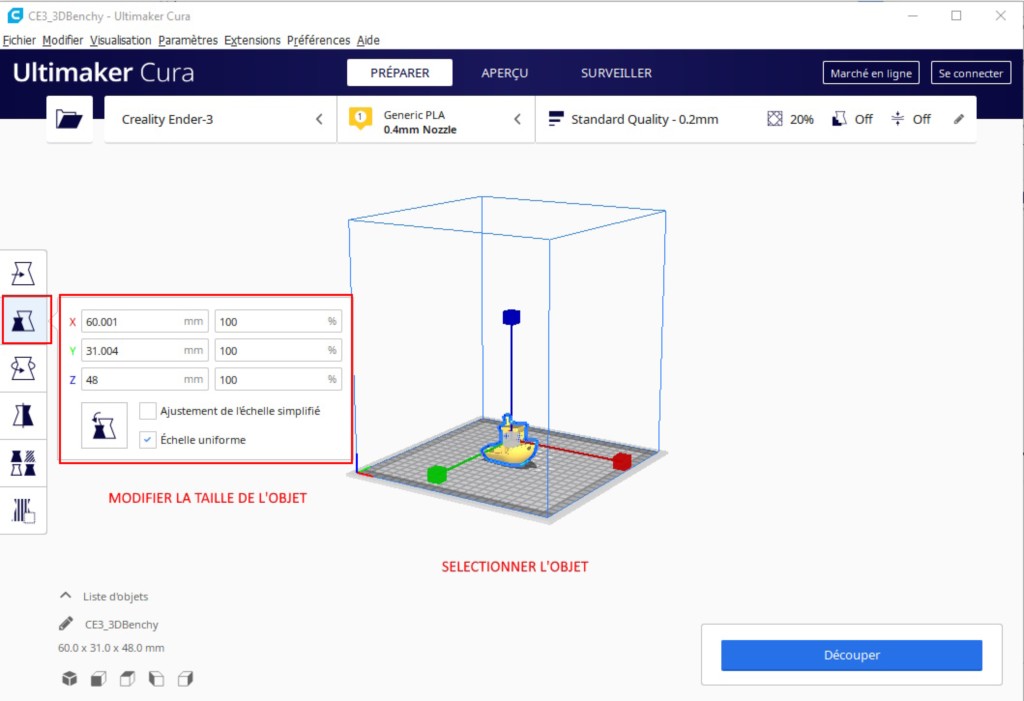Enable Ajustement de l'échelle simplifié checkbox

tap(148, 411)
